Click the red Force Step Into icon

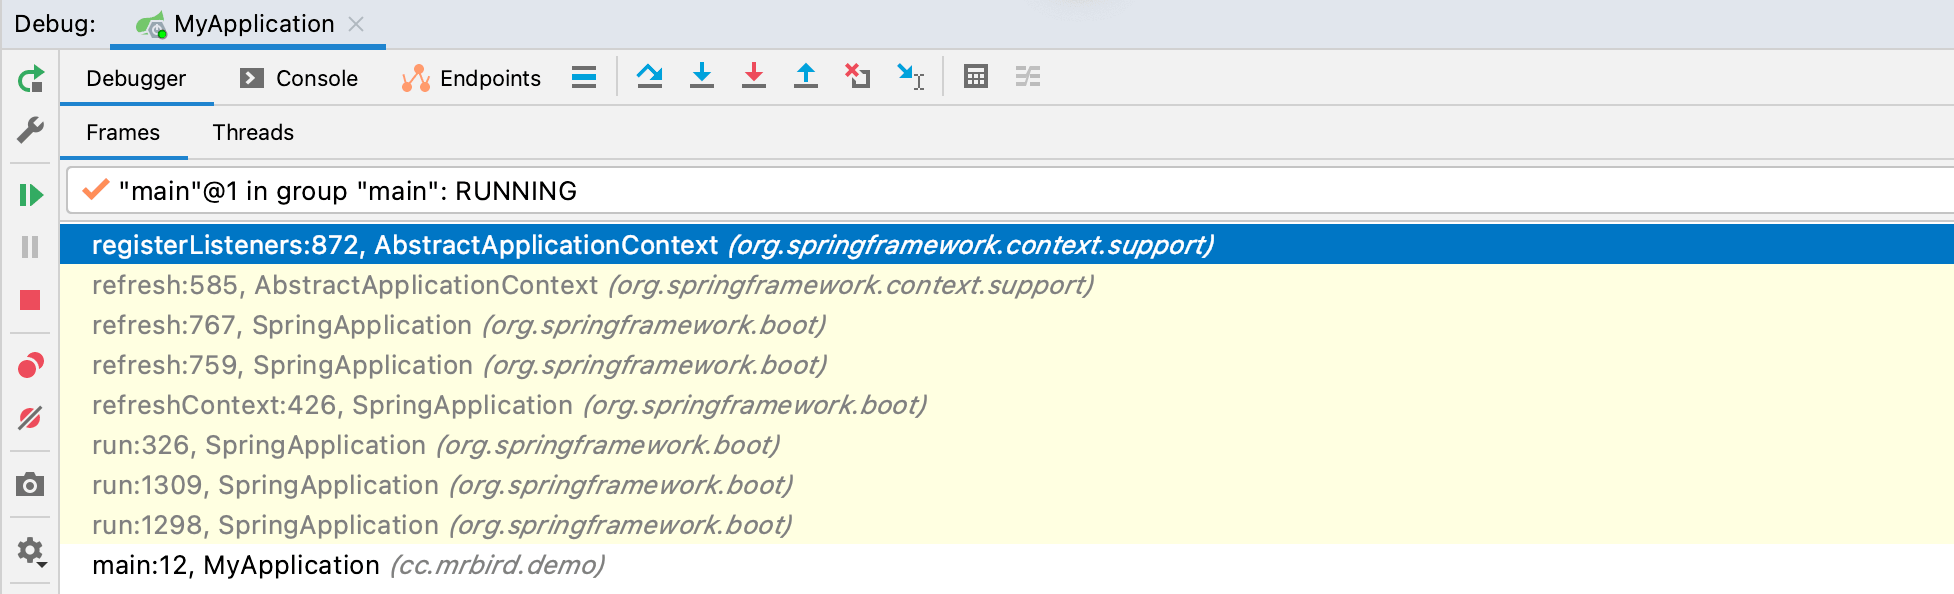(x=754, y=76)
